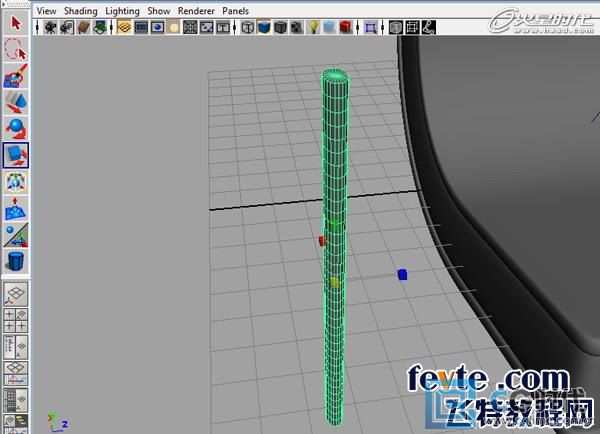Open the Camera Attributes icon
This screenshot has height=434, width=600.
click(x=67, y=28)
